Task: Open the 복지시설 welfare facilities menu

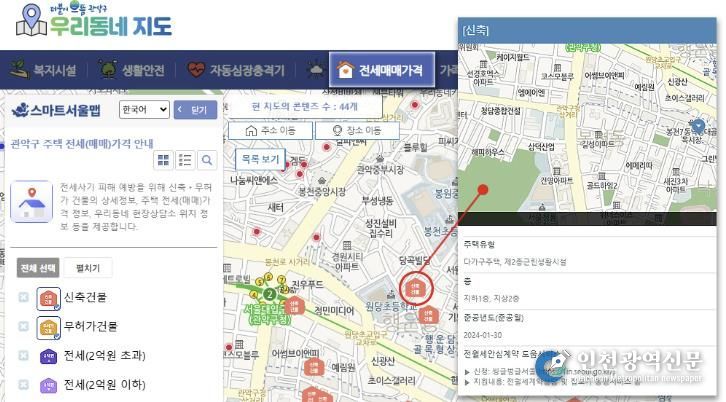Action: [x=43, y=70]
